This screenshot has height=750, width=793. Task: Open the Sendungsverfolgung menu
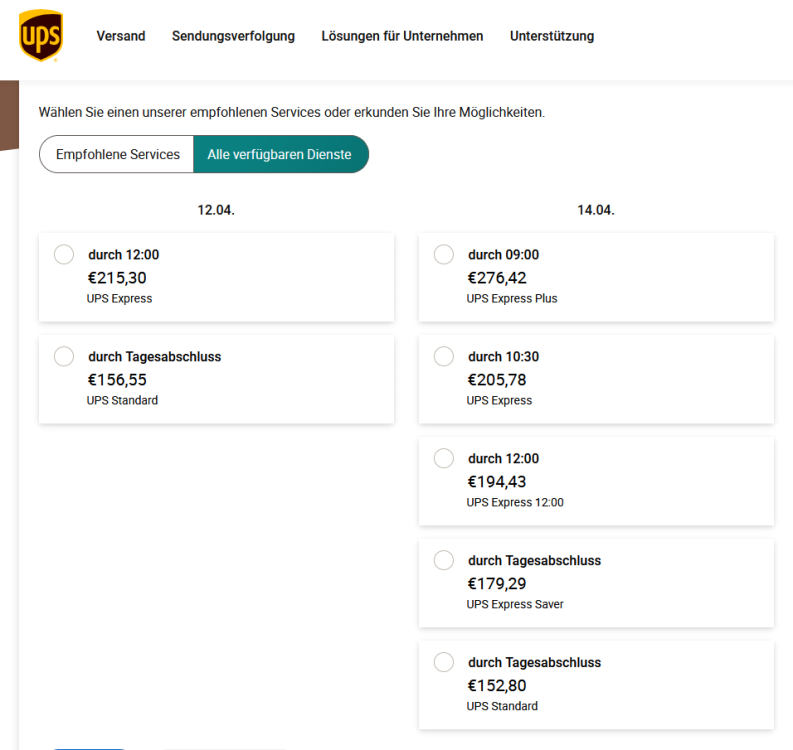[x=233, y=36]
